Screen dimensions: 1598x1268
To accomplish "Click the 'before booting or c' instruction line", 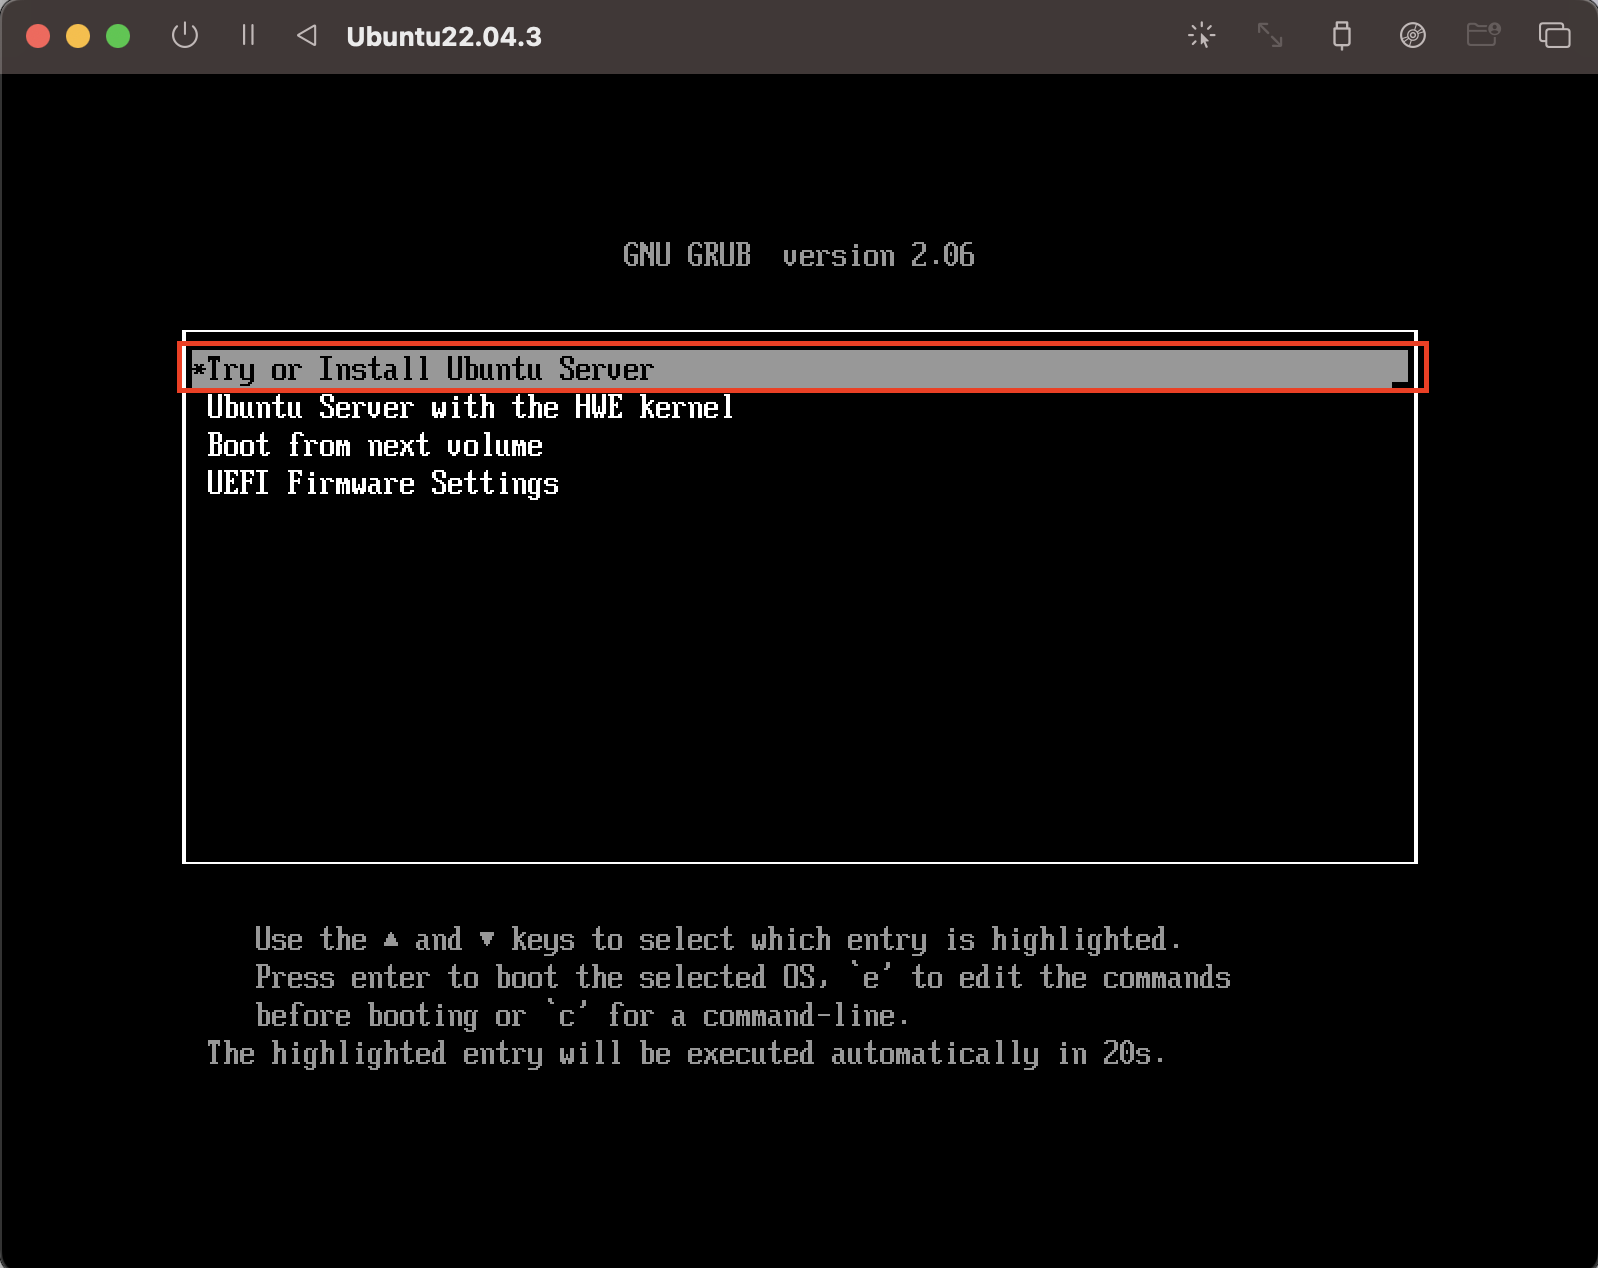I will [582, 1016].
